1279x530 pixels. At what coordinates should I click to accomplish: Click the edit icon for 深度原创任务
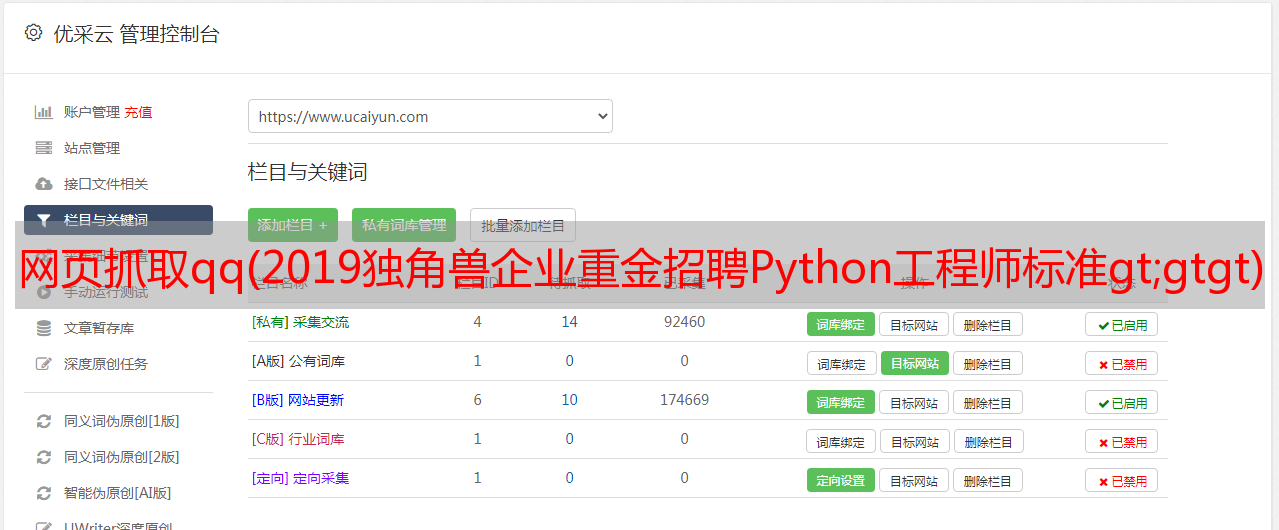pos(43,364)
